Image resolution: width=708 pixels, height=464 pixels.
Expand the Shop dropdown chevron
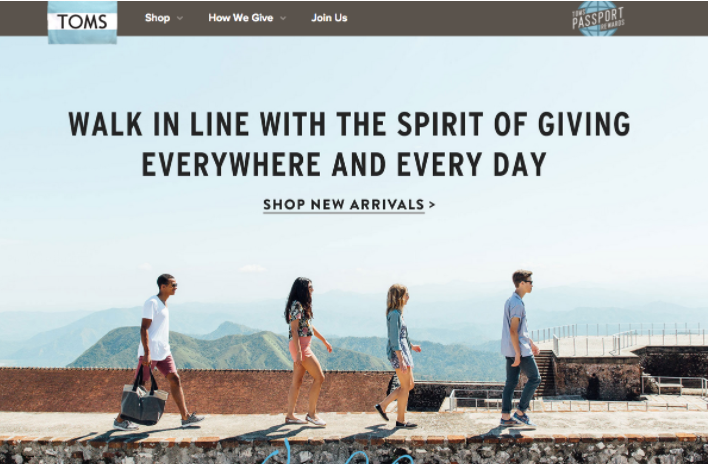(180, 18)
